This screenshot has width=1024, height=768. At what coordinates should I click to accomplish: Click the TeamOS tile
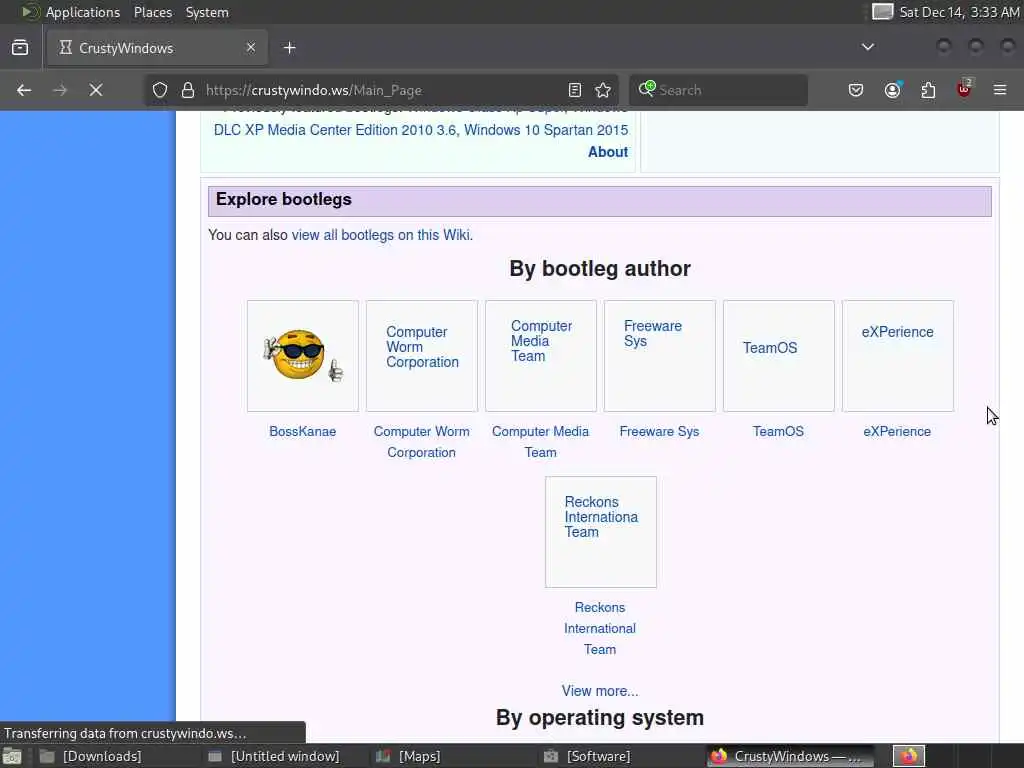click(778, 356)
